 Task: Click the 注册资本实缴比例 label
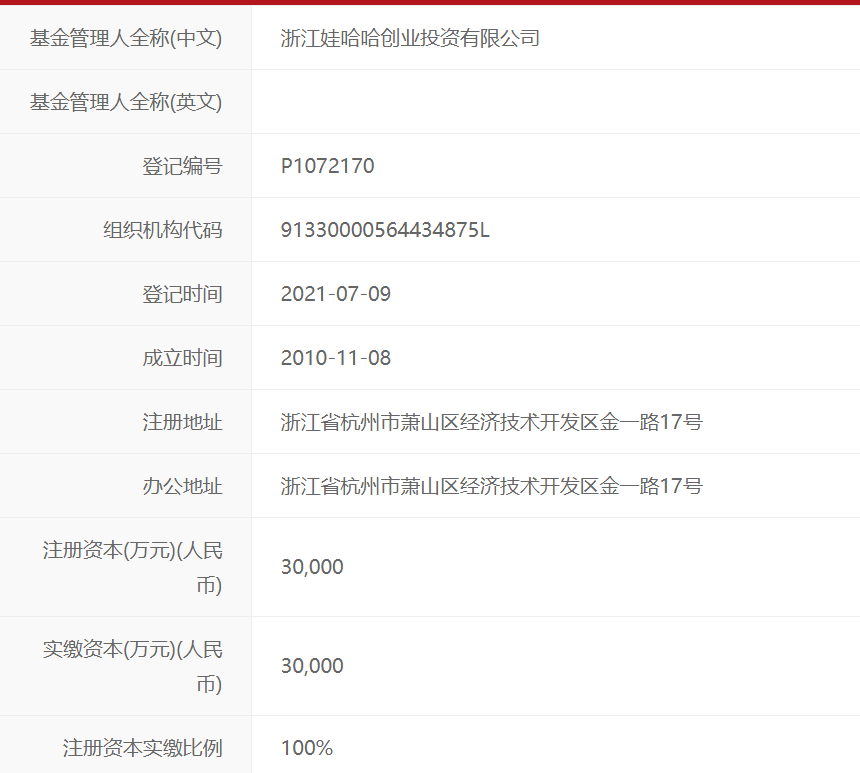143,748
